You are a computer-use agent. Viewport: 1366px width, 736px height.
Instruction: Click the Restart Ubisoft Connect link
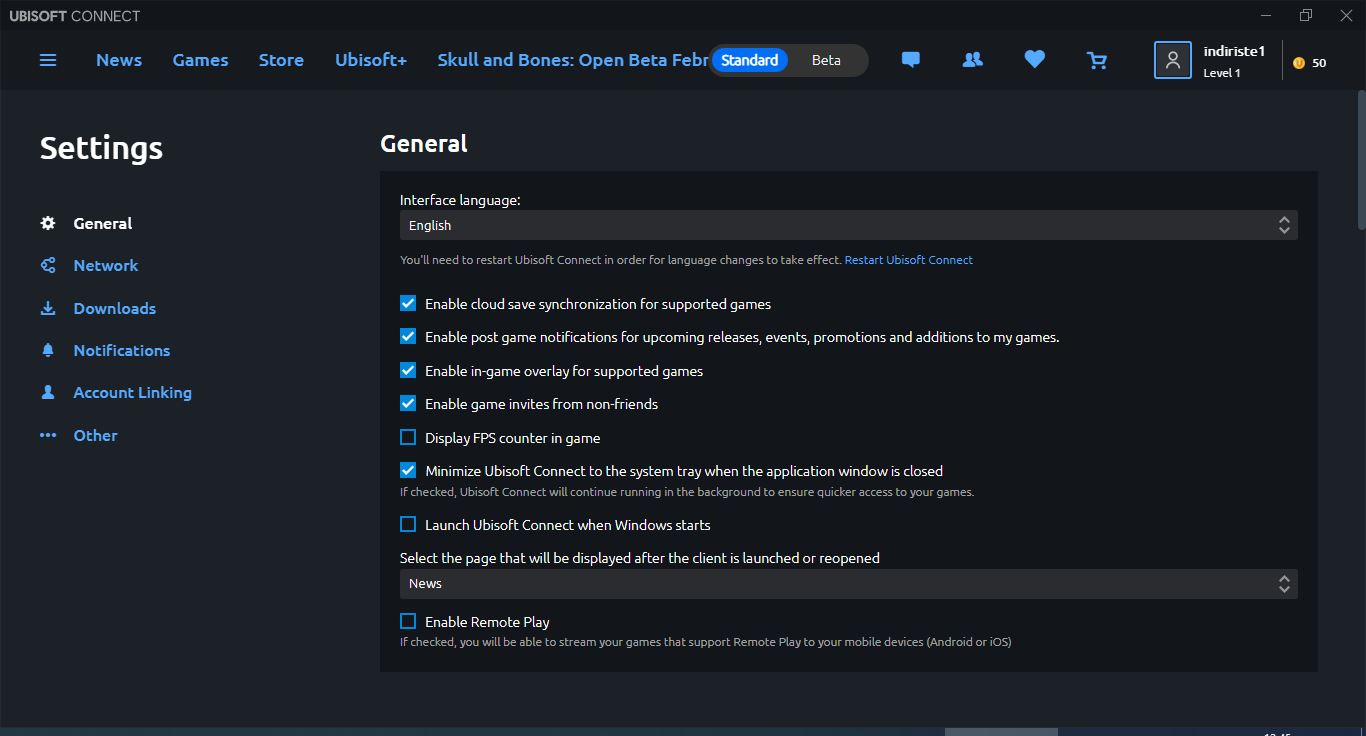click(x=909, y=260)
